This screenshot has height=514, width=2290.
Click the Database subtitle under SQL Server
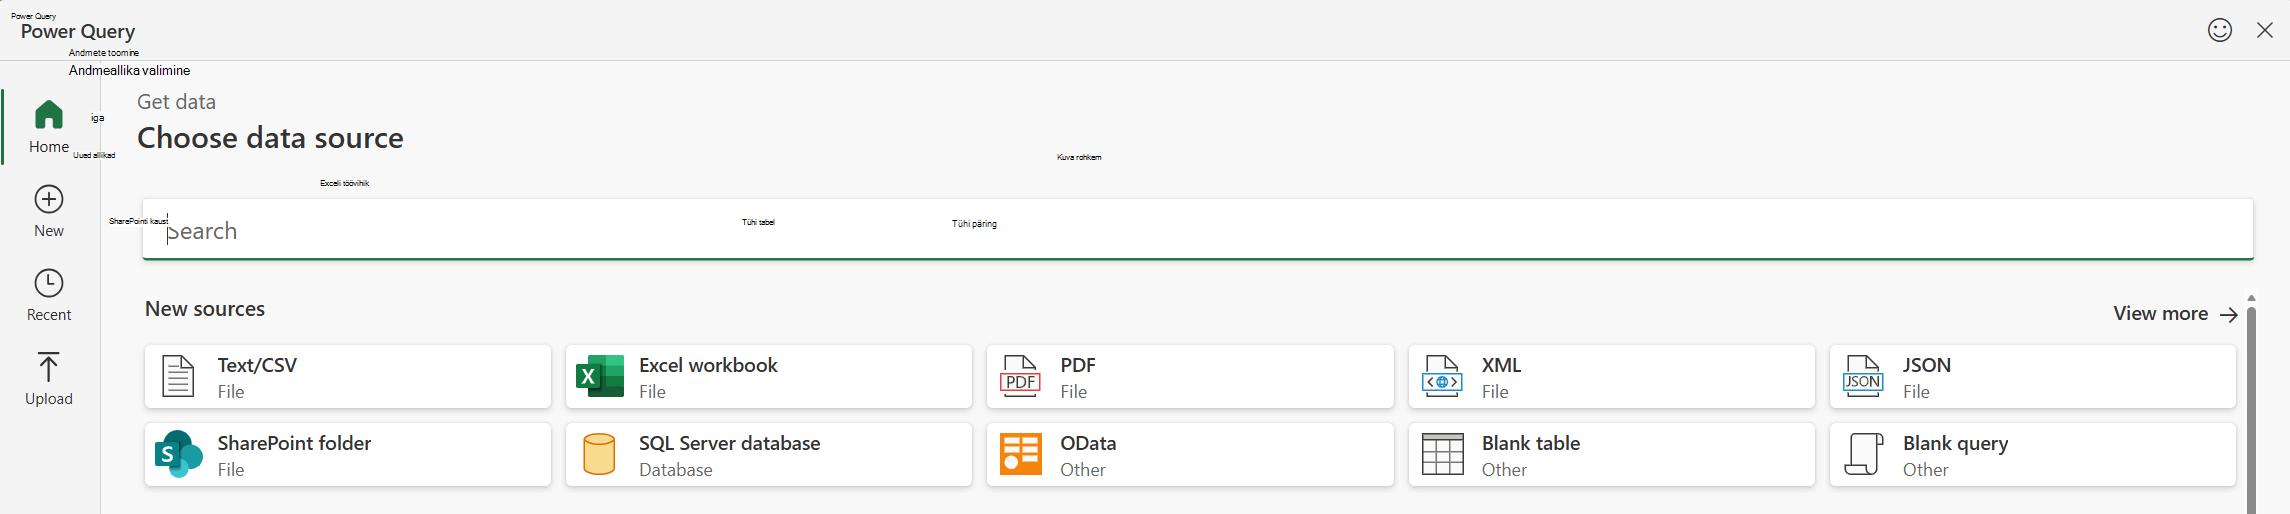[x=676, y=470]
